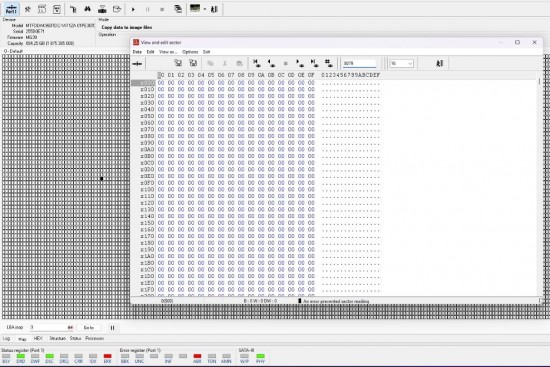Click the exit door icon in main toolbar

[214, 9]
